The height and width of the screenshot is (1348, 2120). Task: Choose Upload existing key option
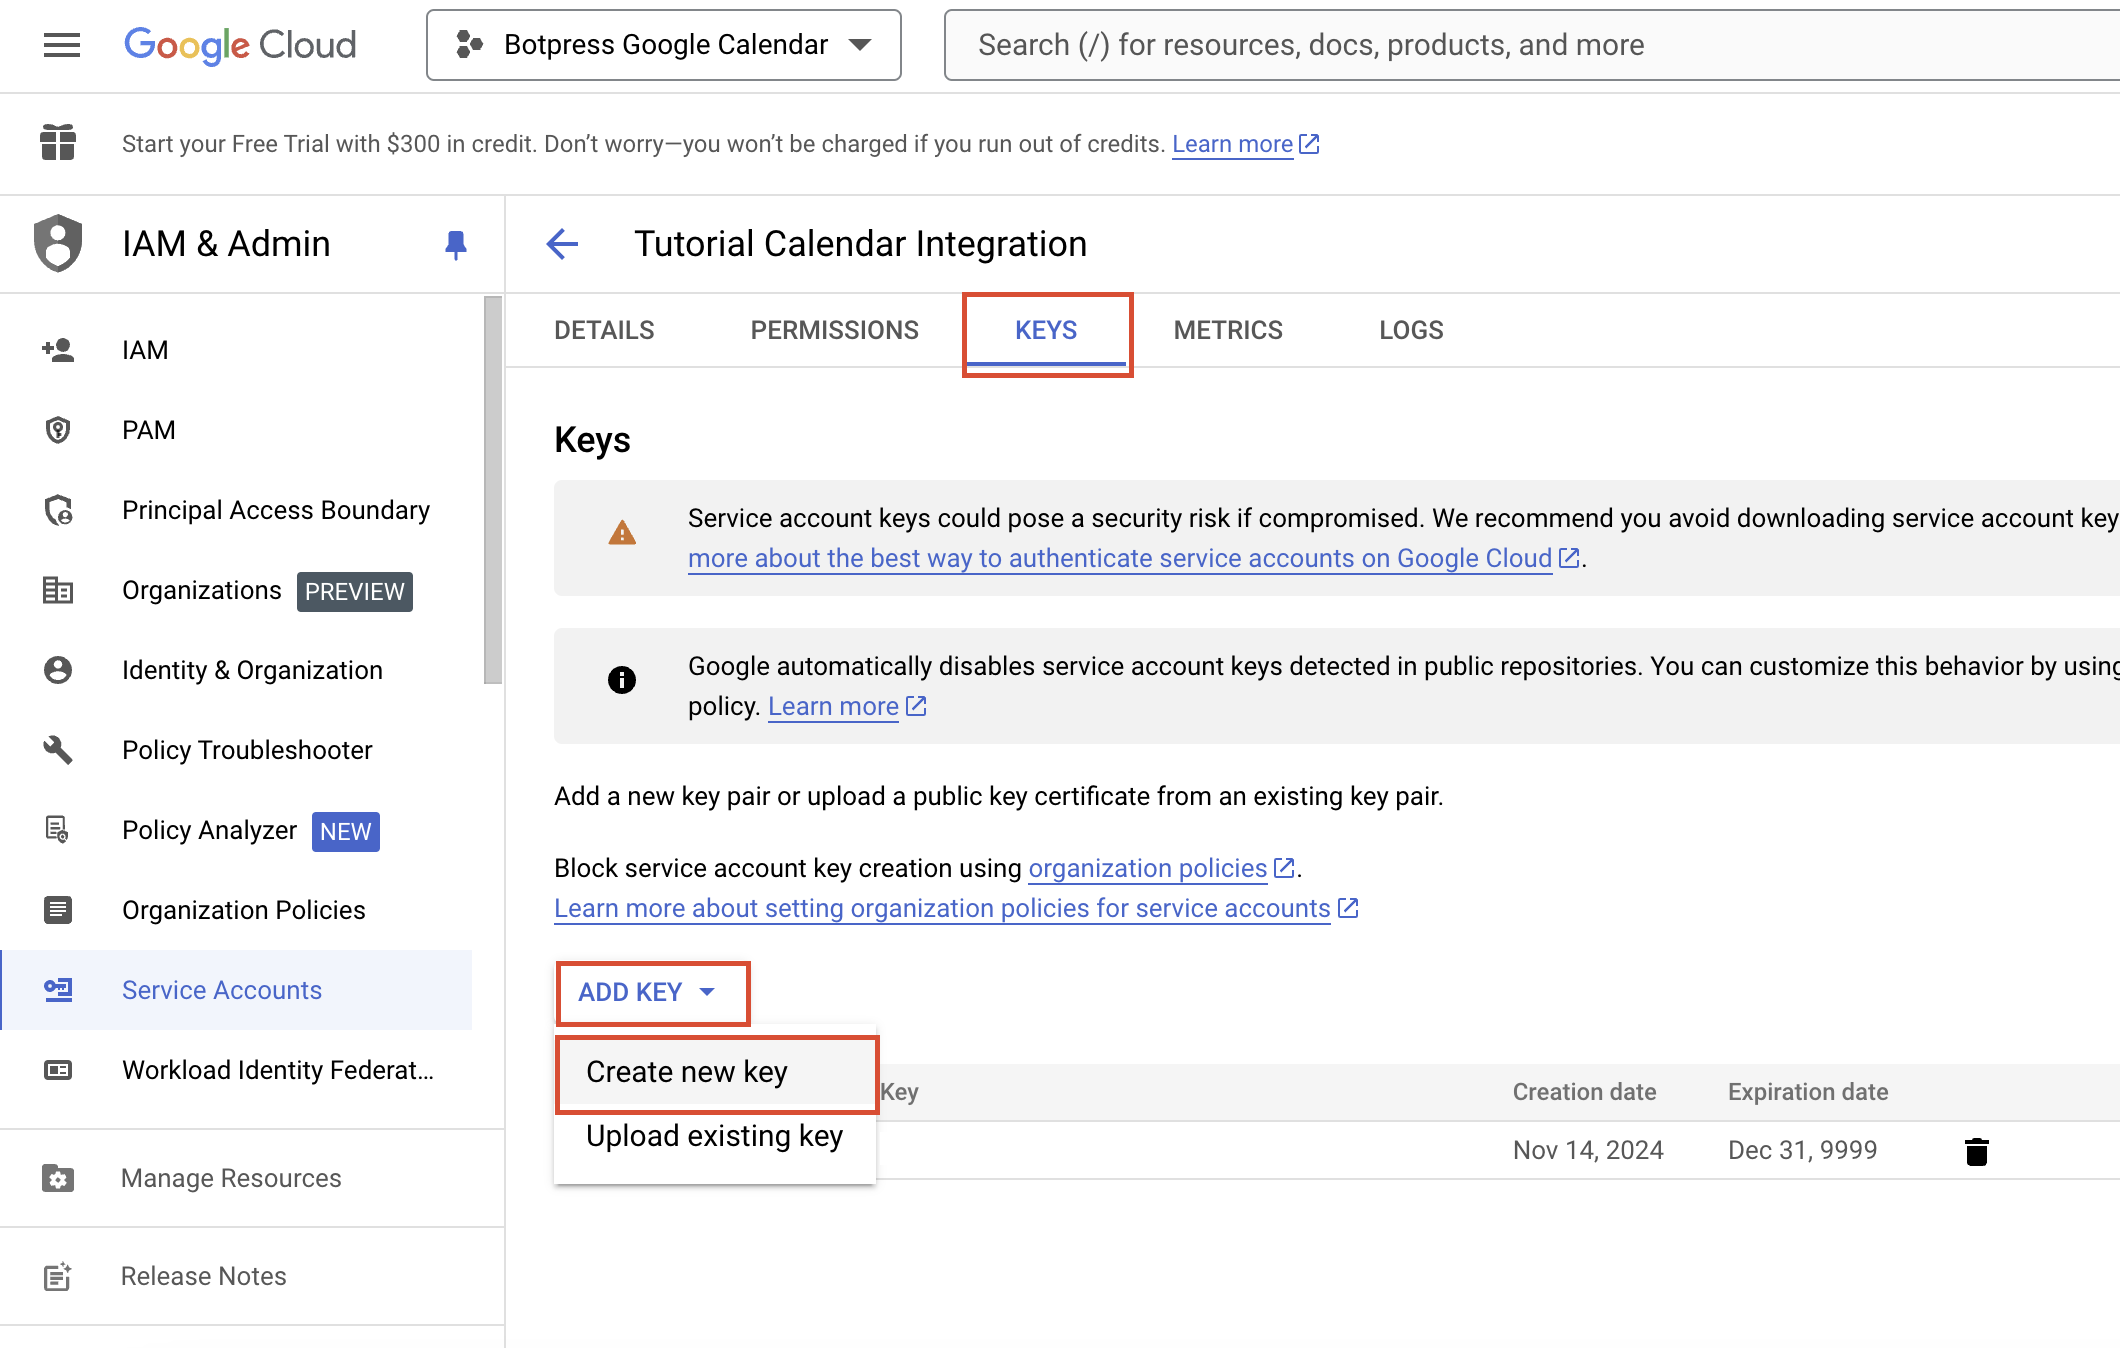tap(714, 1137)
